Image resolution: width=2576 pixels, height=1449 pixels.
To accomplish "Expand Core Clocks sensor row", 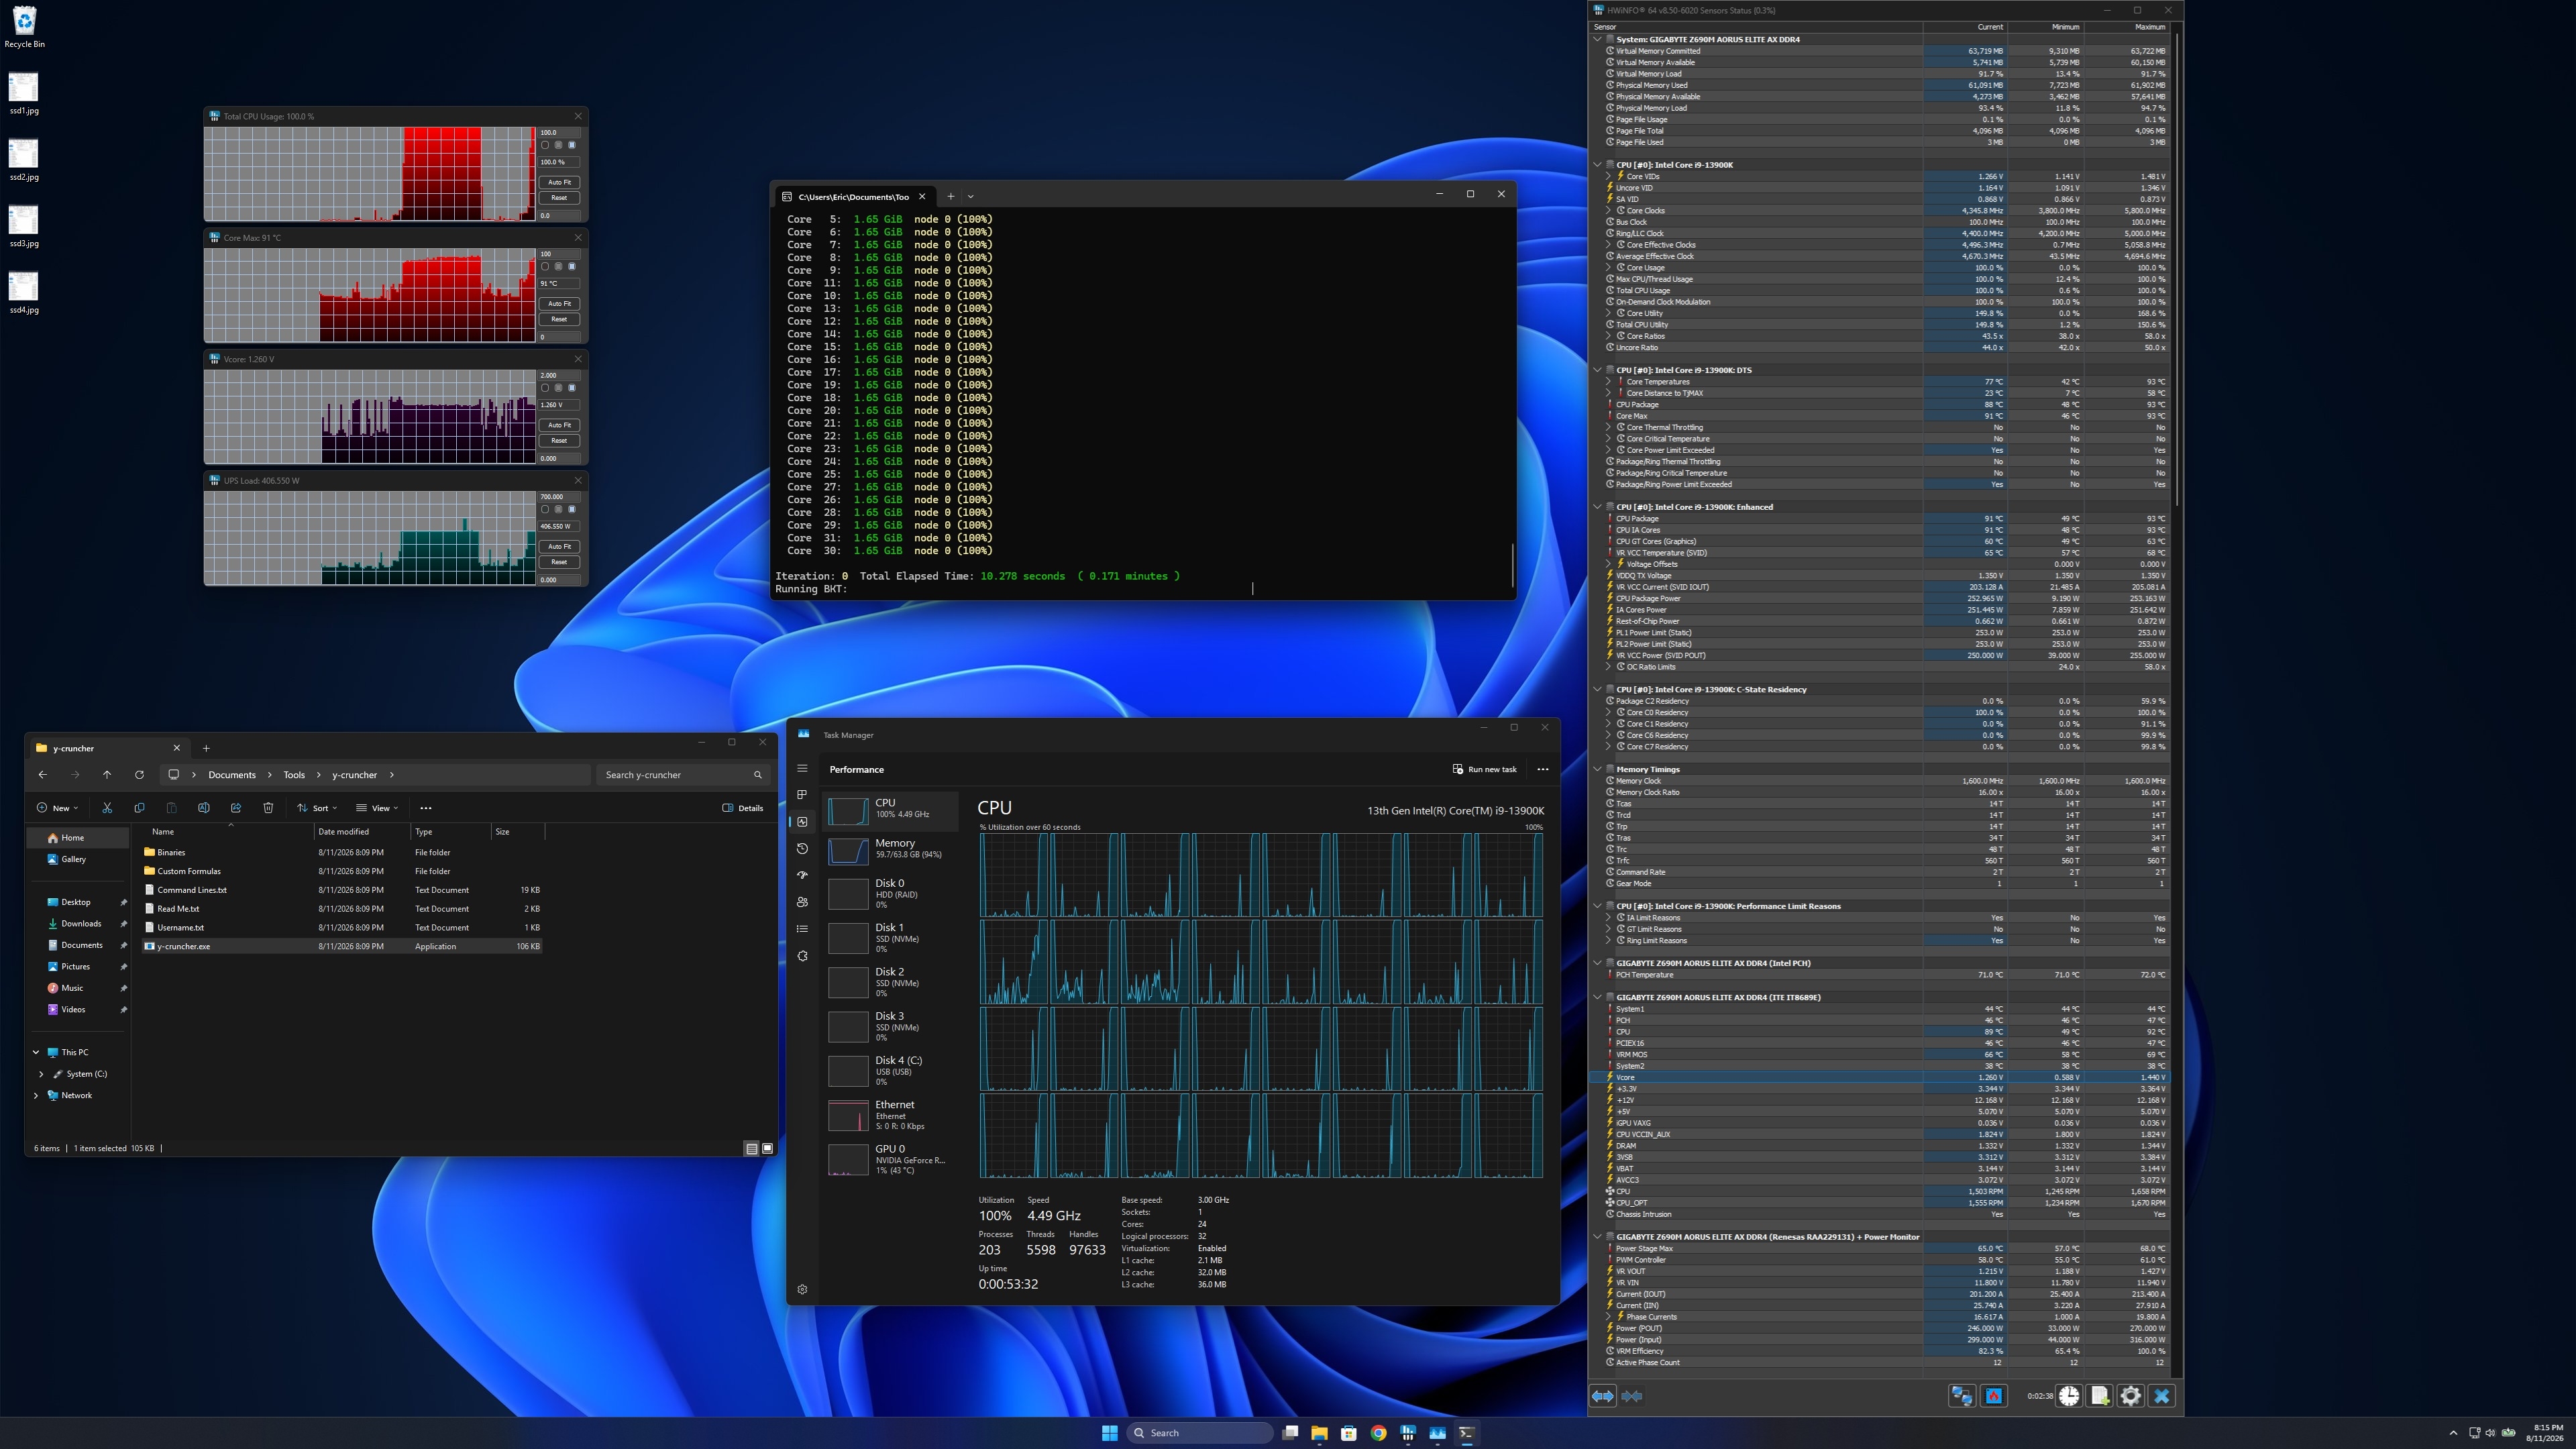I will pos(1609,210).
